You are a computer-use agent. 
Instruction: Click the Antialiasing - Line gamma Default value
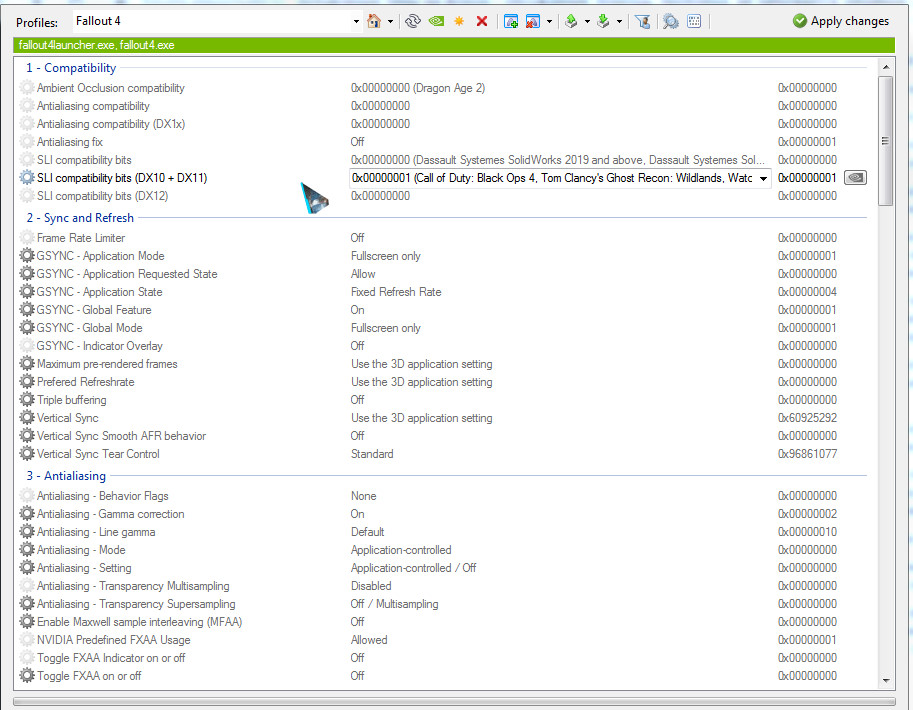tap(367, 532)
